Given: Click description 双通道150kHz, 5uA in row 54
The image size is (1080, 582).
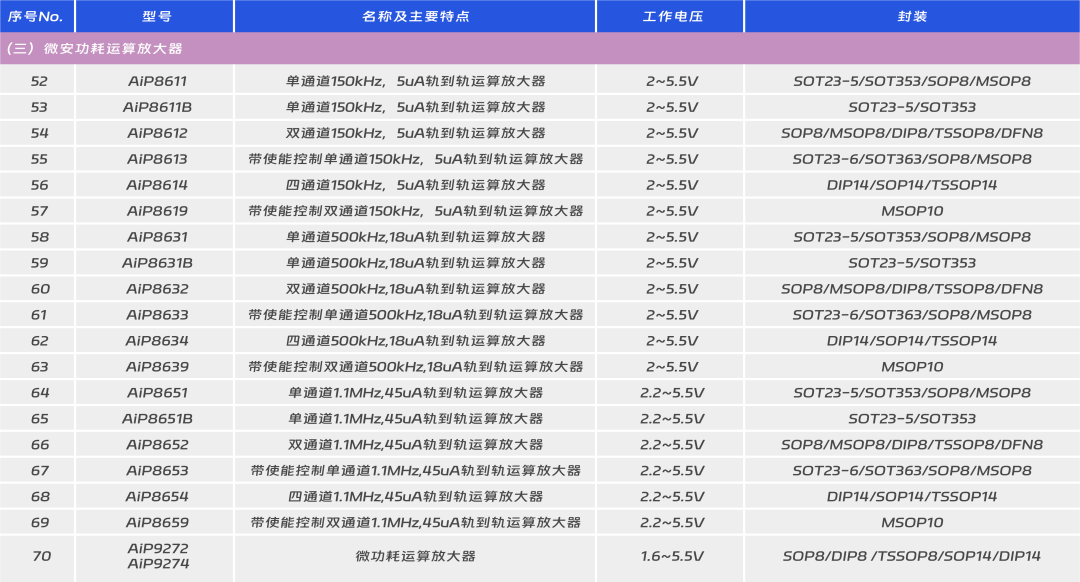Looking at the screenshot, I should click(415, 133).
